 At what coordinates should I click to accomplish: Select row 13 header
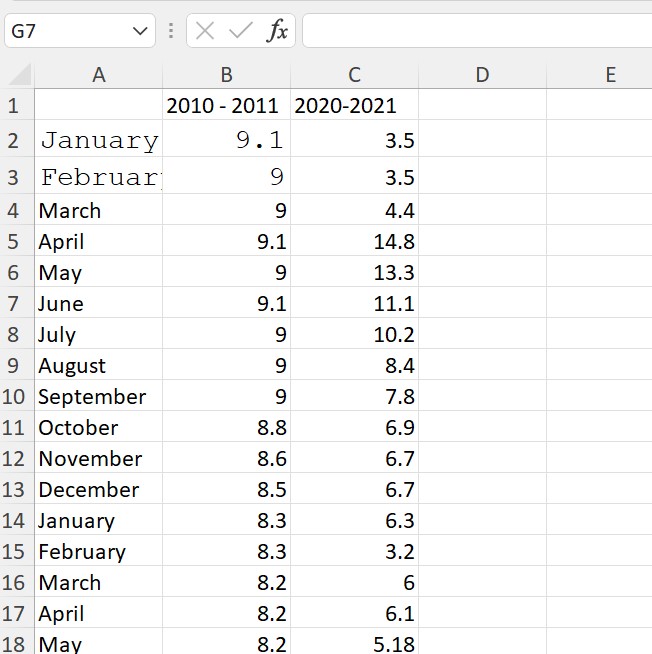[17, 489]
